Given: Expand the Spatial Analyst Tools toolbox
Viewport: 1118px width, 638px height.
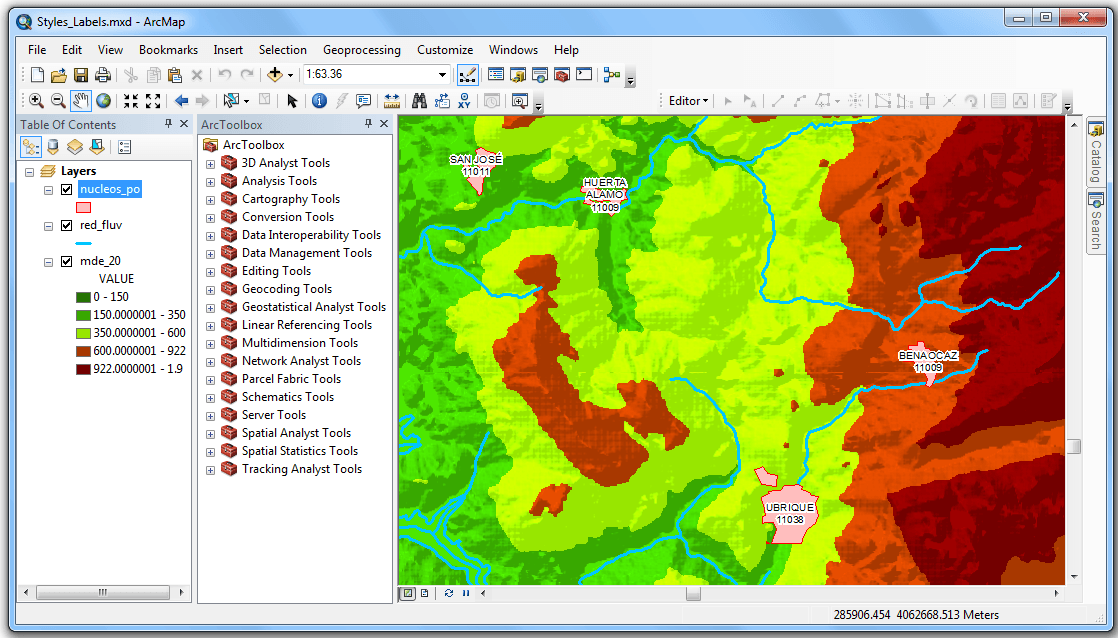Looking at the screenshot, I should [210, 434].
